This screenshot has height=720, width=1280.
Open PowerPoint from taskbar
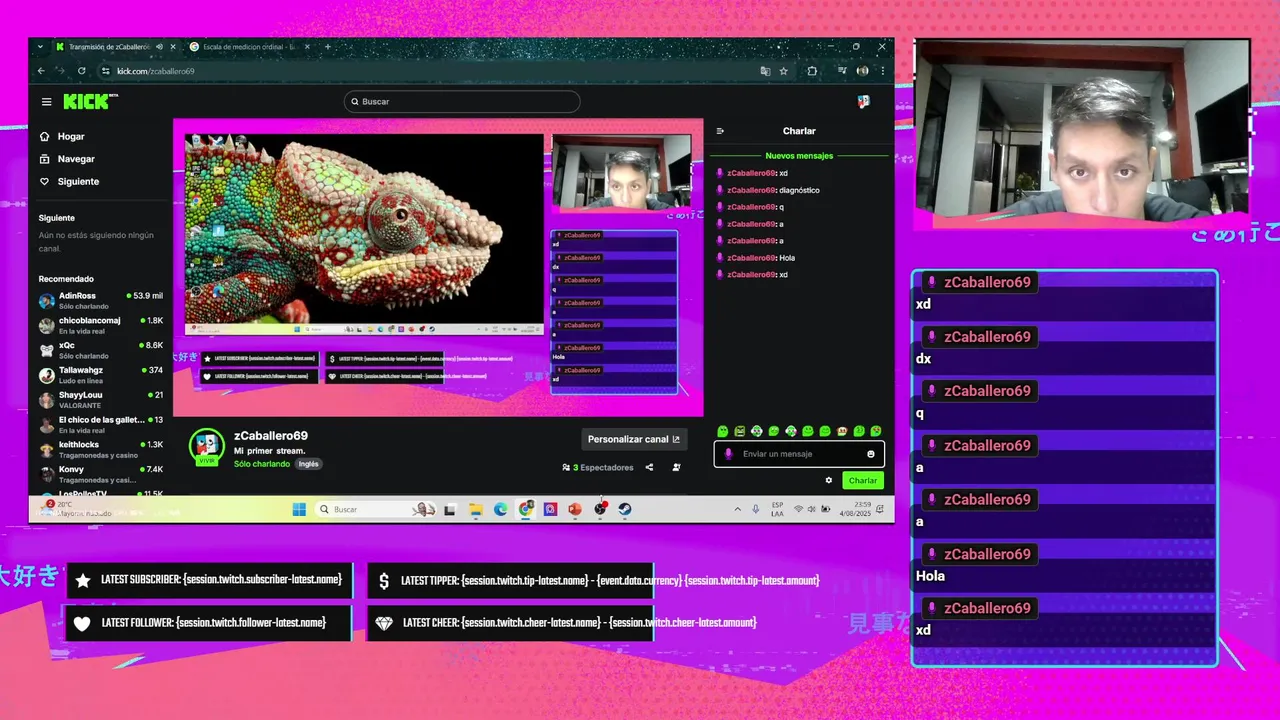(575, 509)
